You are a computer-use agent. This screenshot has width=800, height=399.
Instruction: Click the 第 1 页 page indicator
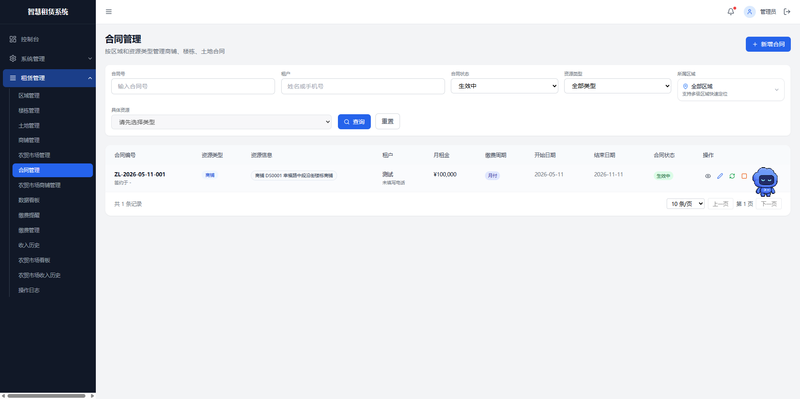click(x=744, y=204)
